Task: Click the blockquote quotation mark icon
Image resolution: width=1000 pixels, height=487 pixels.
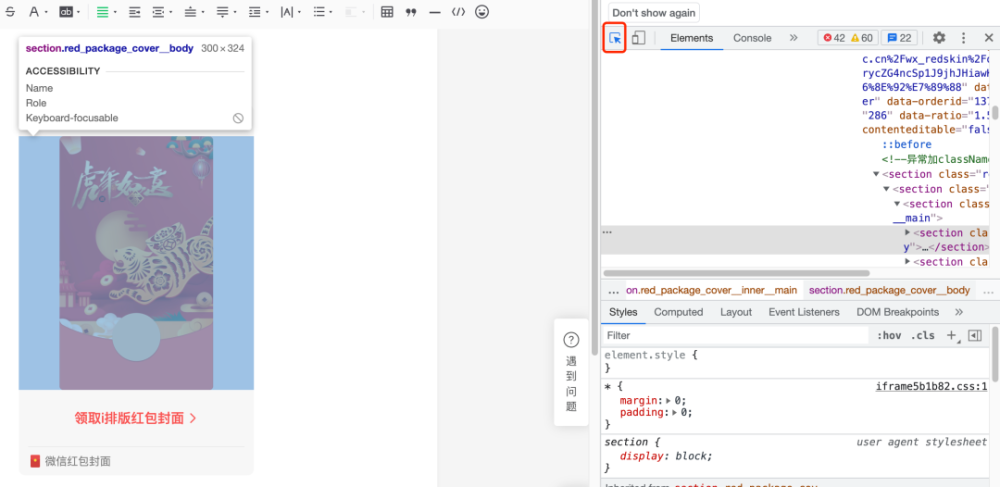Action: [411, 12]
